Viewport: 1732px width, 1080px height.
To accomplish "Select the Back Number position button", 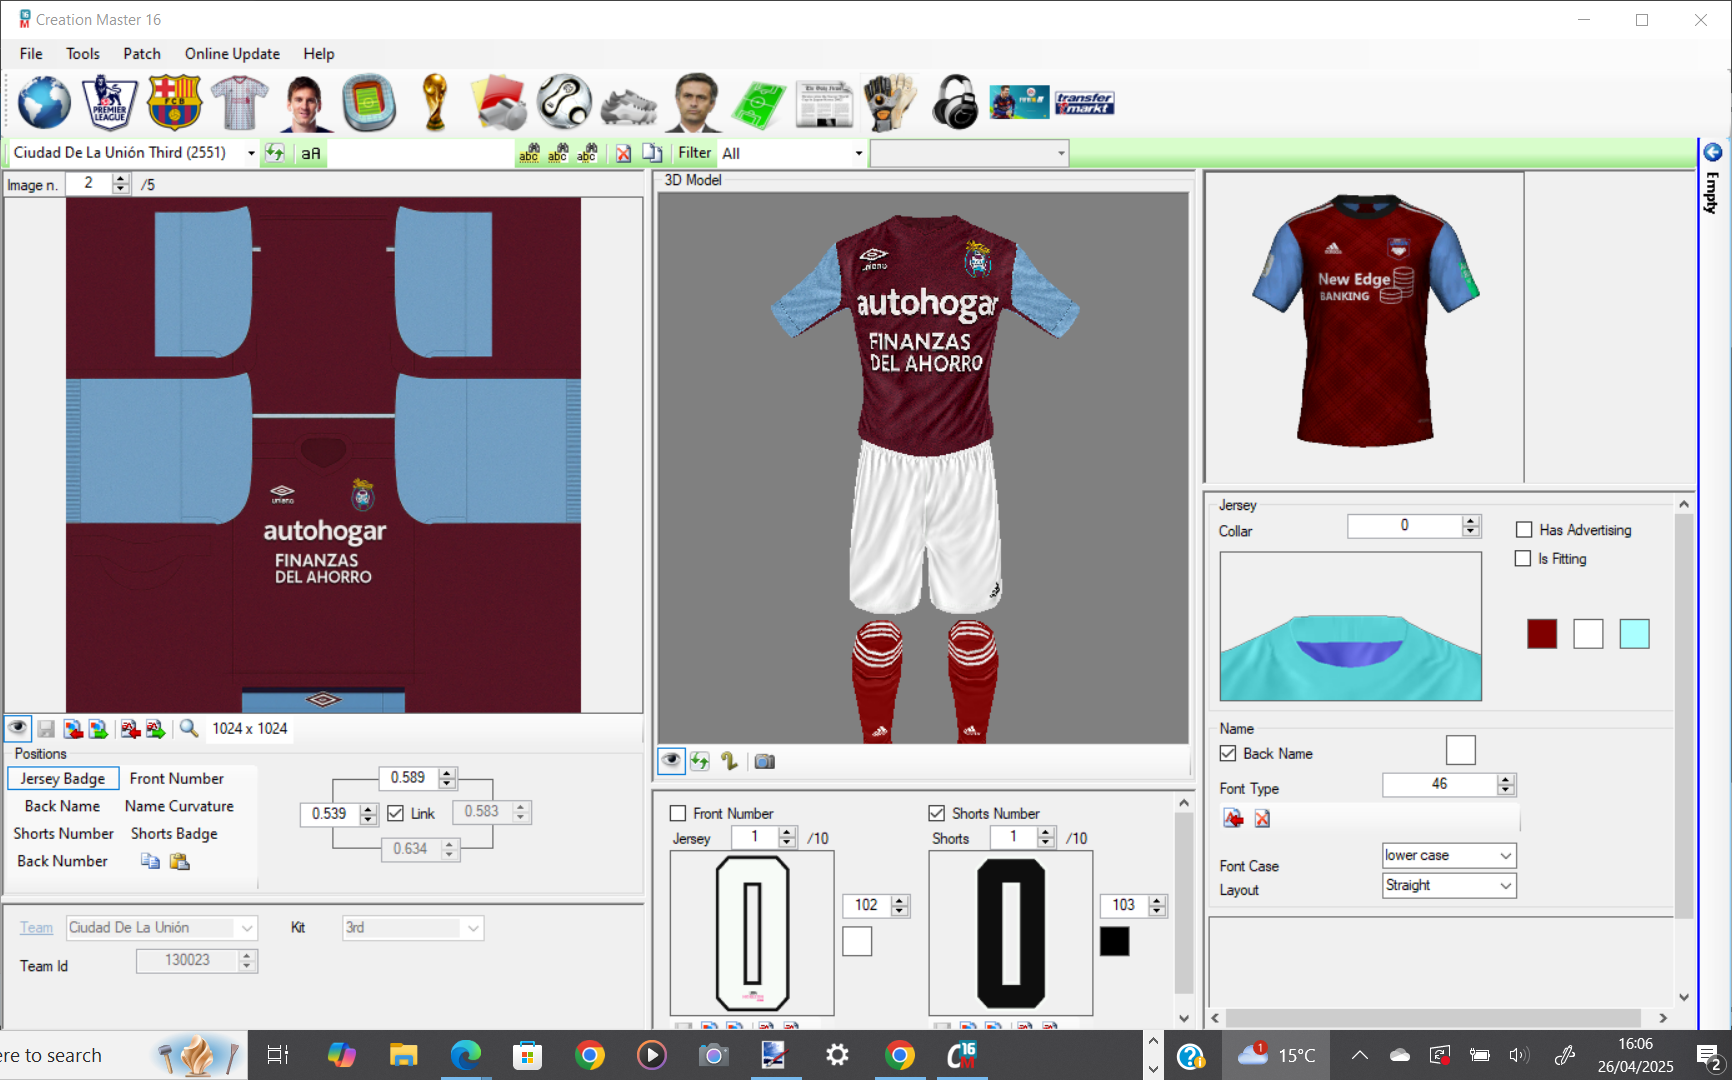I will coord(62,861).
